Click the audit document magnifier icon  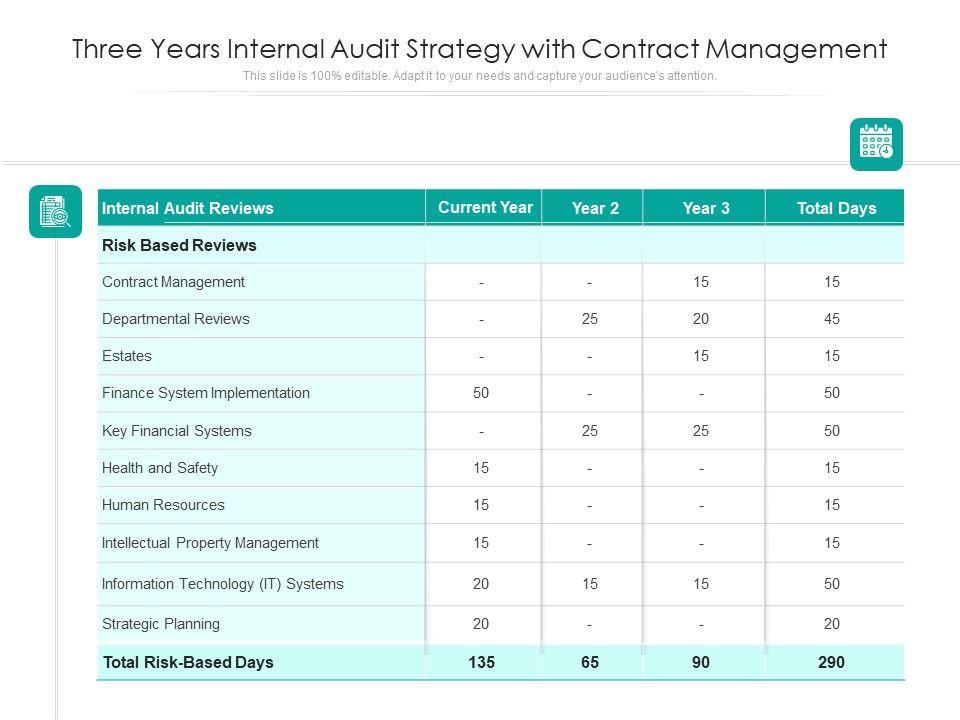(x=55, y=211)
